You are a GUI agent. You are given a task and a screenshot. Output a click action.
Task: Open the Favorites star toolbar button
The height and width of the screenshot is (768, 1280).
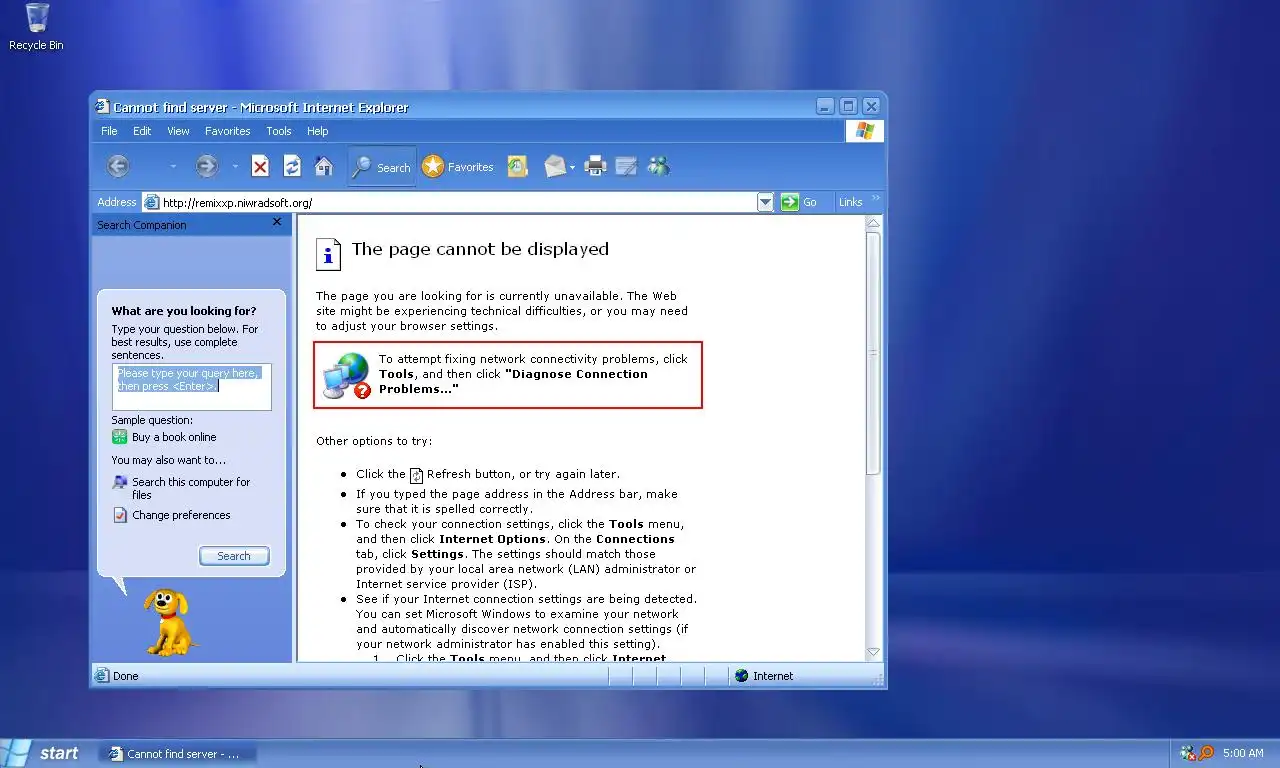pyautogui.click(x=458, y=167)
